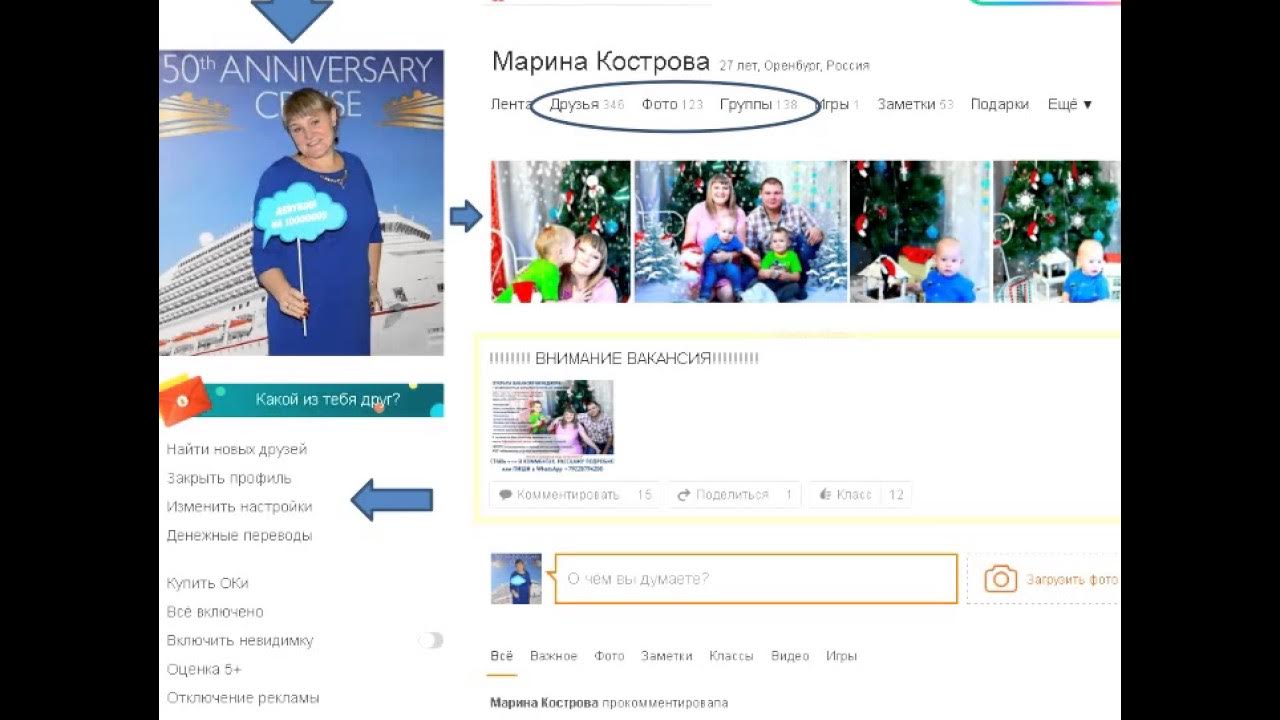Switch to the Фото 123 tab
Viewport: 1280px width, 720px height.
click(672, 104)
